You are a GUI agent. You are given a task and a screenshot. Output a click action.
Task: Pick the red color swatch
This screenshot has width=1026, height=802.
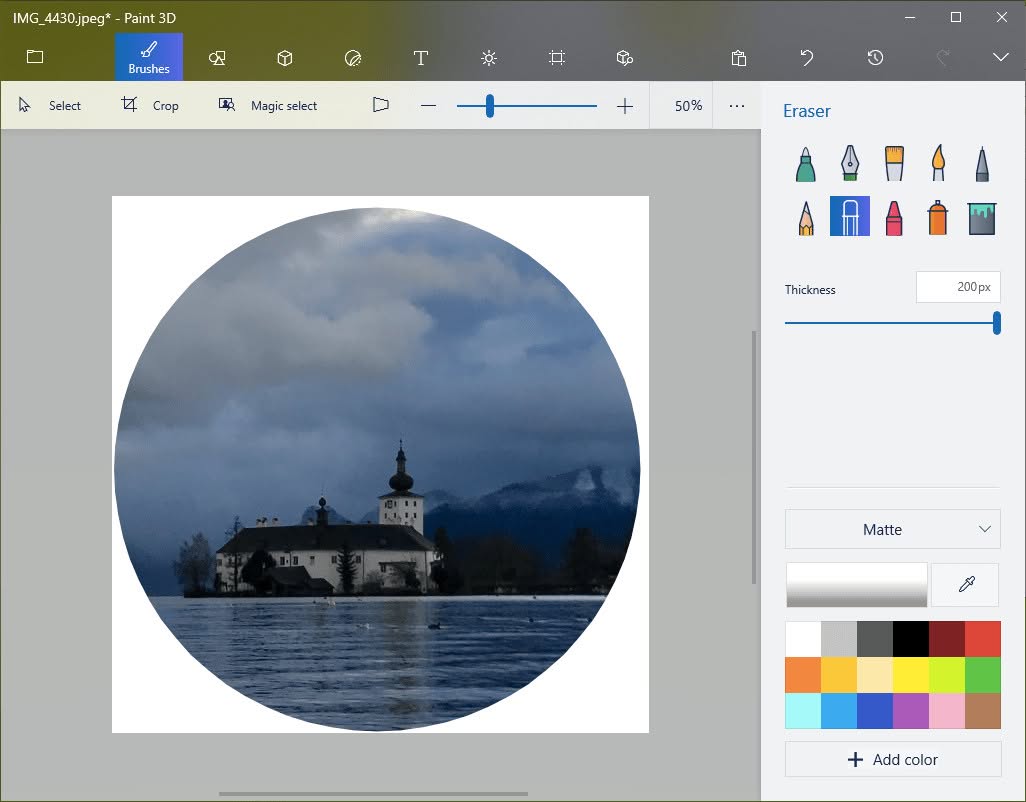pos(983,639)
